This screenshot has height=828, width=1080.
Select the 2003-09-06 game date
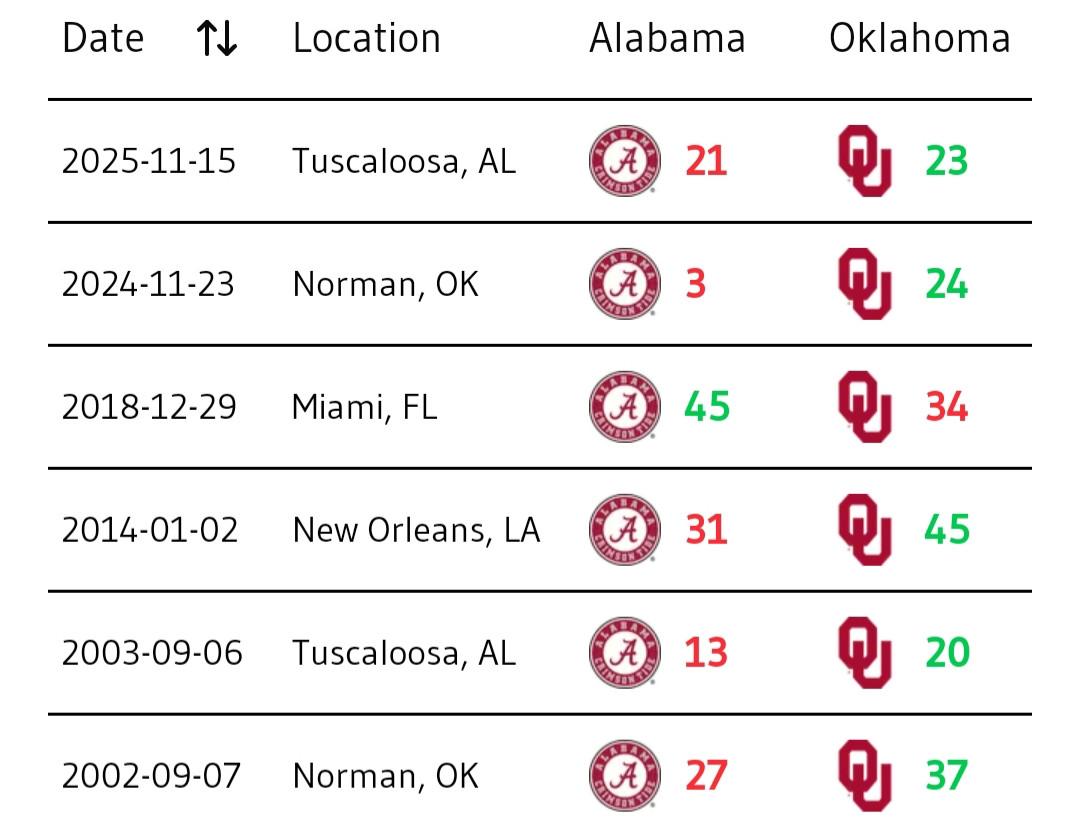click(x=152, y=653)
